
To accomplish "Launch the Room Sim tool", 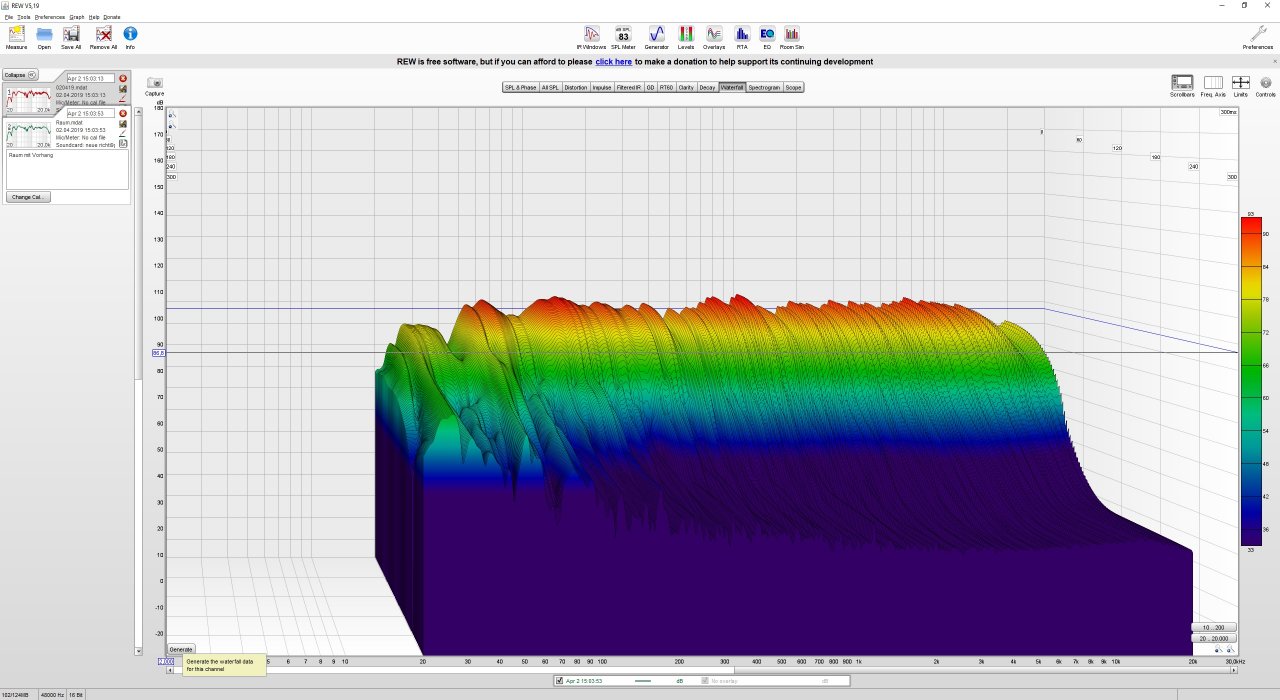I will pos(792,35).
